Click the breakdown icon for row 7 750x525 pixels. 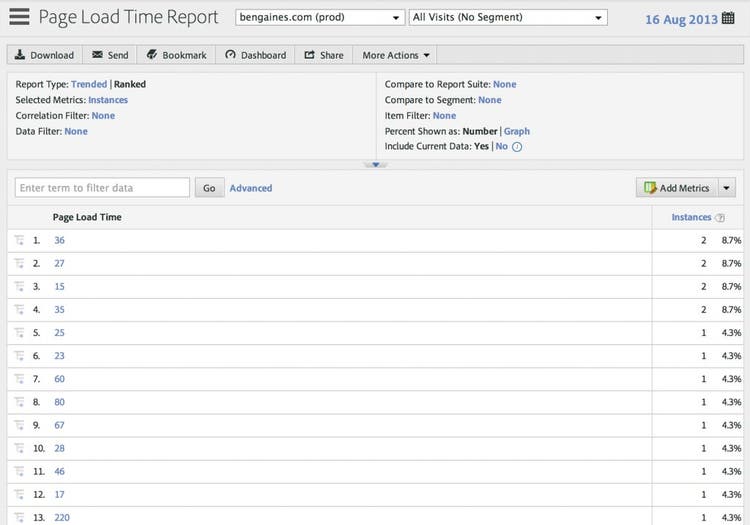click(19, 379)
